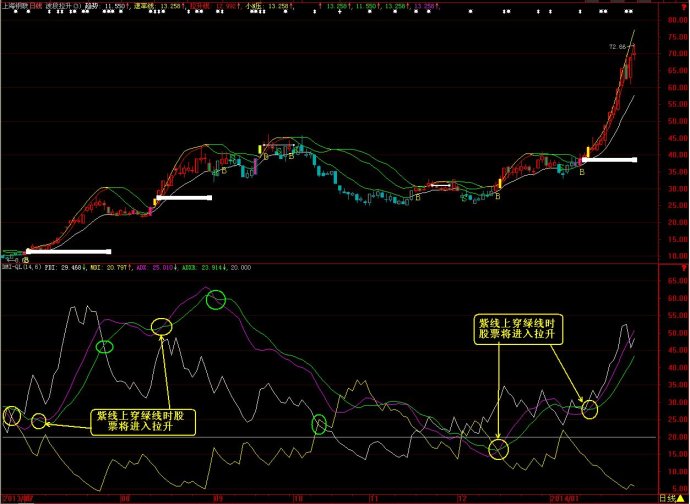Click the yellow circle near the 2014/01 crossover
Viewport: 690px width, 504px height.
coord(590,408)
